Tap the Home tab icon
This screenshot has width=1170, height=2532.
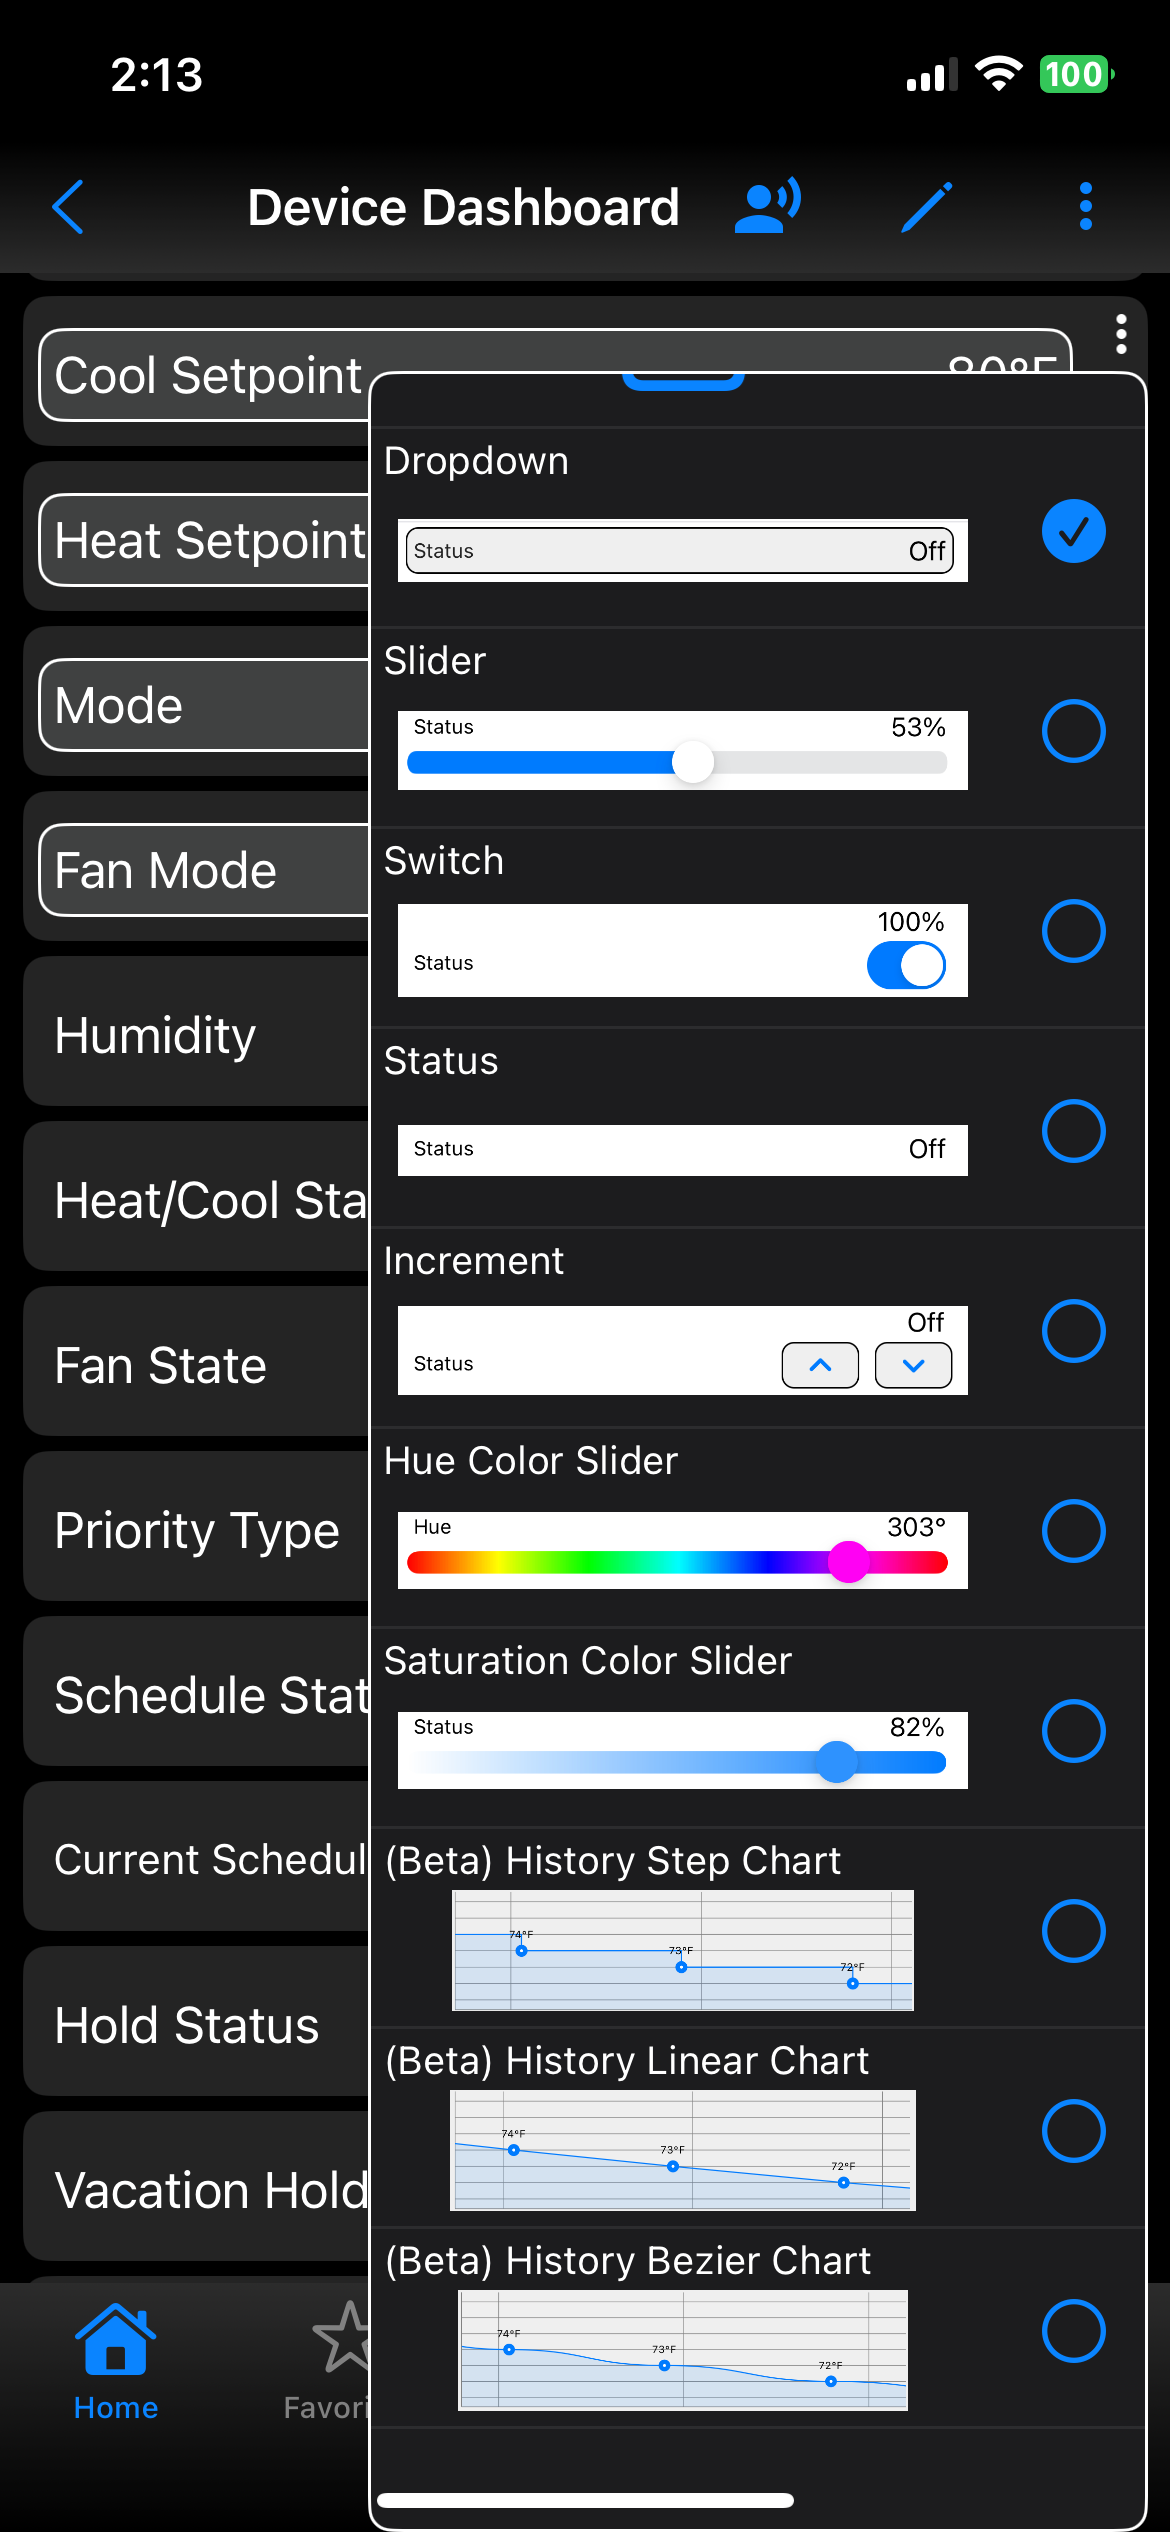tap(116, 2342)
